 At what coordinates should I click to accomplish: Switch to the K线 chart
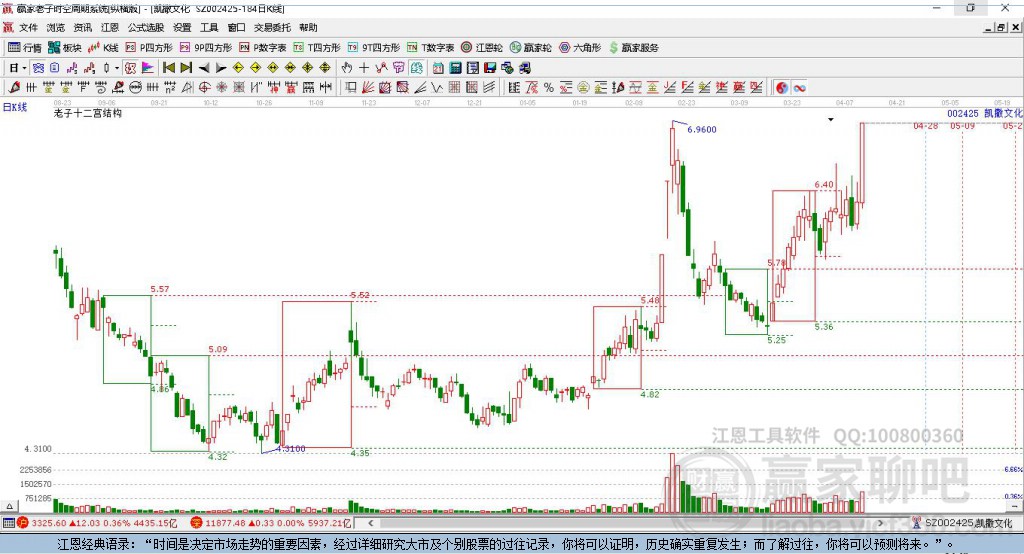pyautogui.click(x=103, y=48)
